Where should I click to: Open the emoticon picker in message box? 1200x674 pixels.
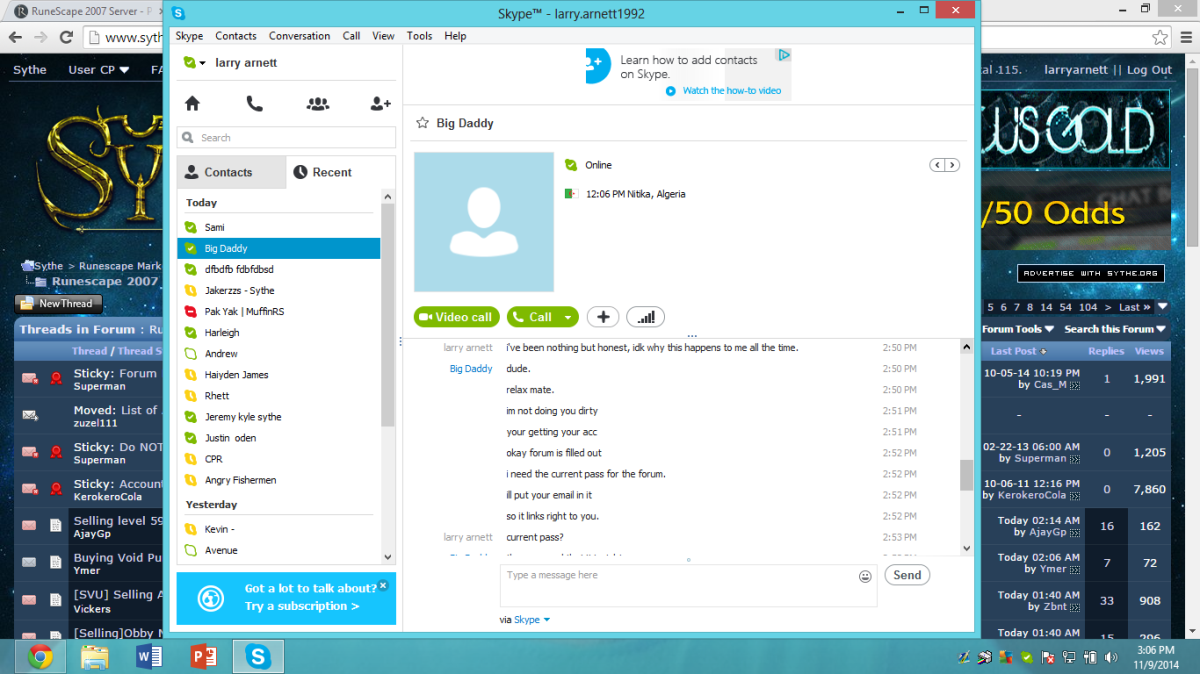(x=865, y=576)
